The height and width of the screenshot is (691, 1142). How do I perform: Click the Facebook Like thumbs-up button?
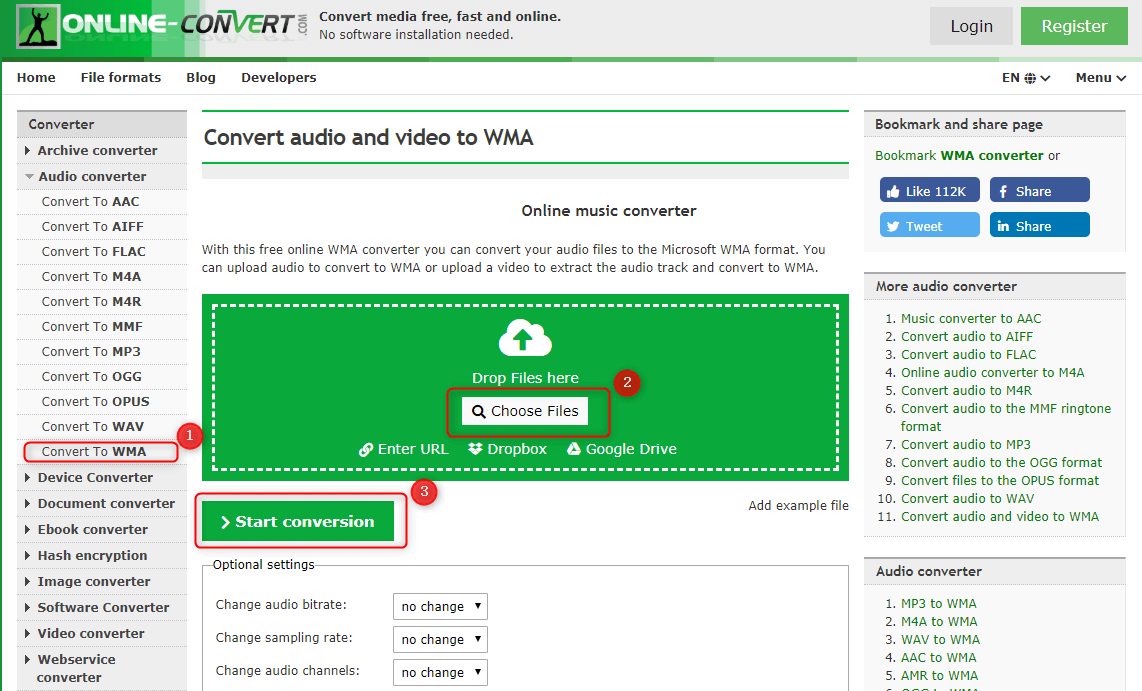click(929, 191)
